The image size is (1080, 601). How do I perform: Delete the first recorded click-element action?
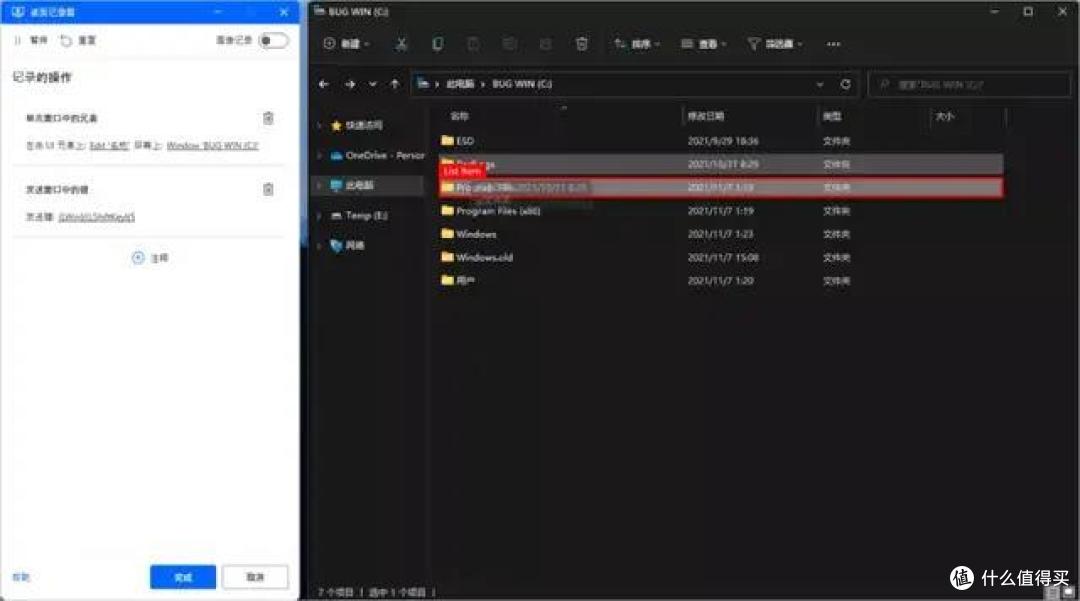pyautogui.click(x=268, y=118)
